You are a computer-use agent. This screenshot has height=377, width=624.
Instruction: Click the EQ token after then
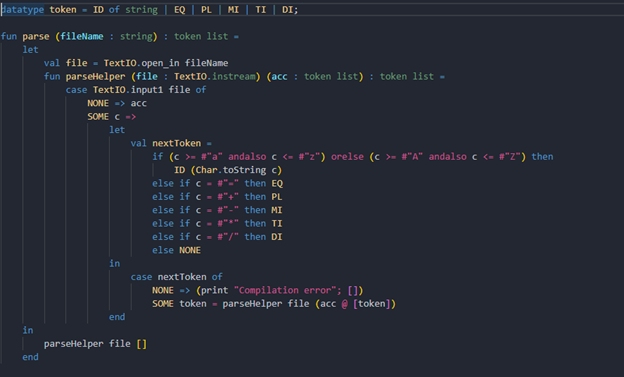[277, 184]
